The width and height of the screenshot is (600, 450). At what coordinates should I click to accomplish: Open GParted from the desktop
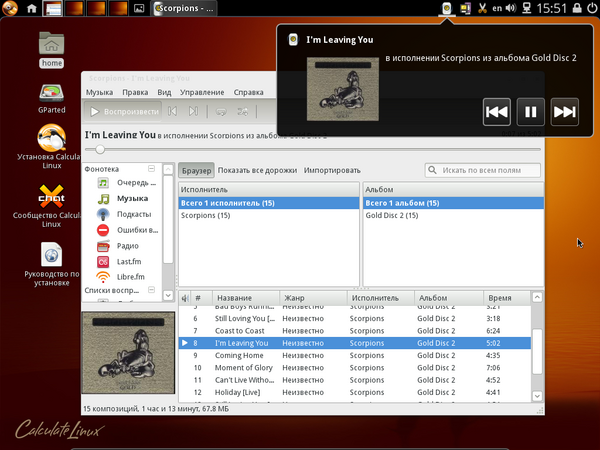tap(51, 90)
